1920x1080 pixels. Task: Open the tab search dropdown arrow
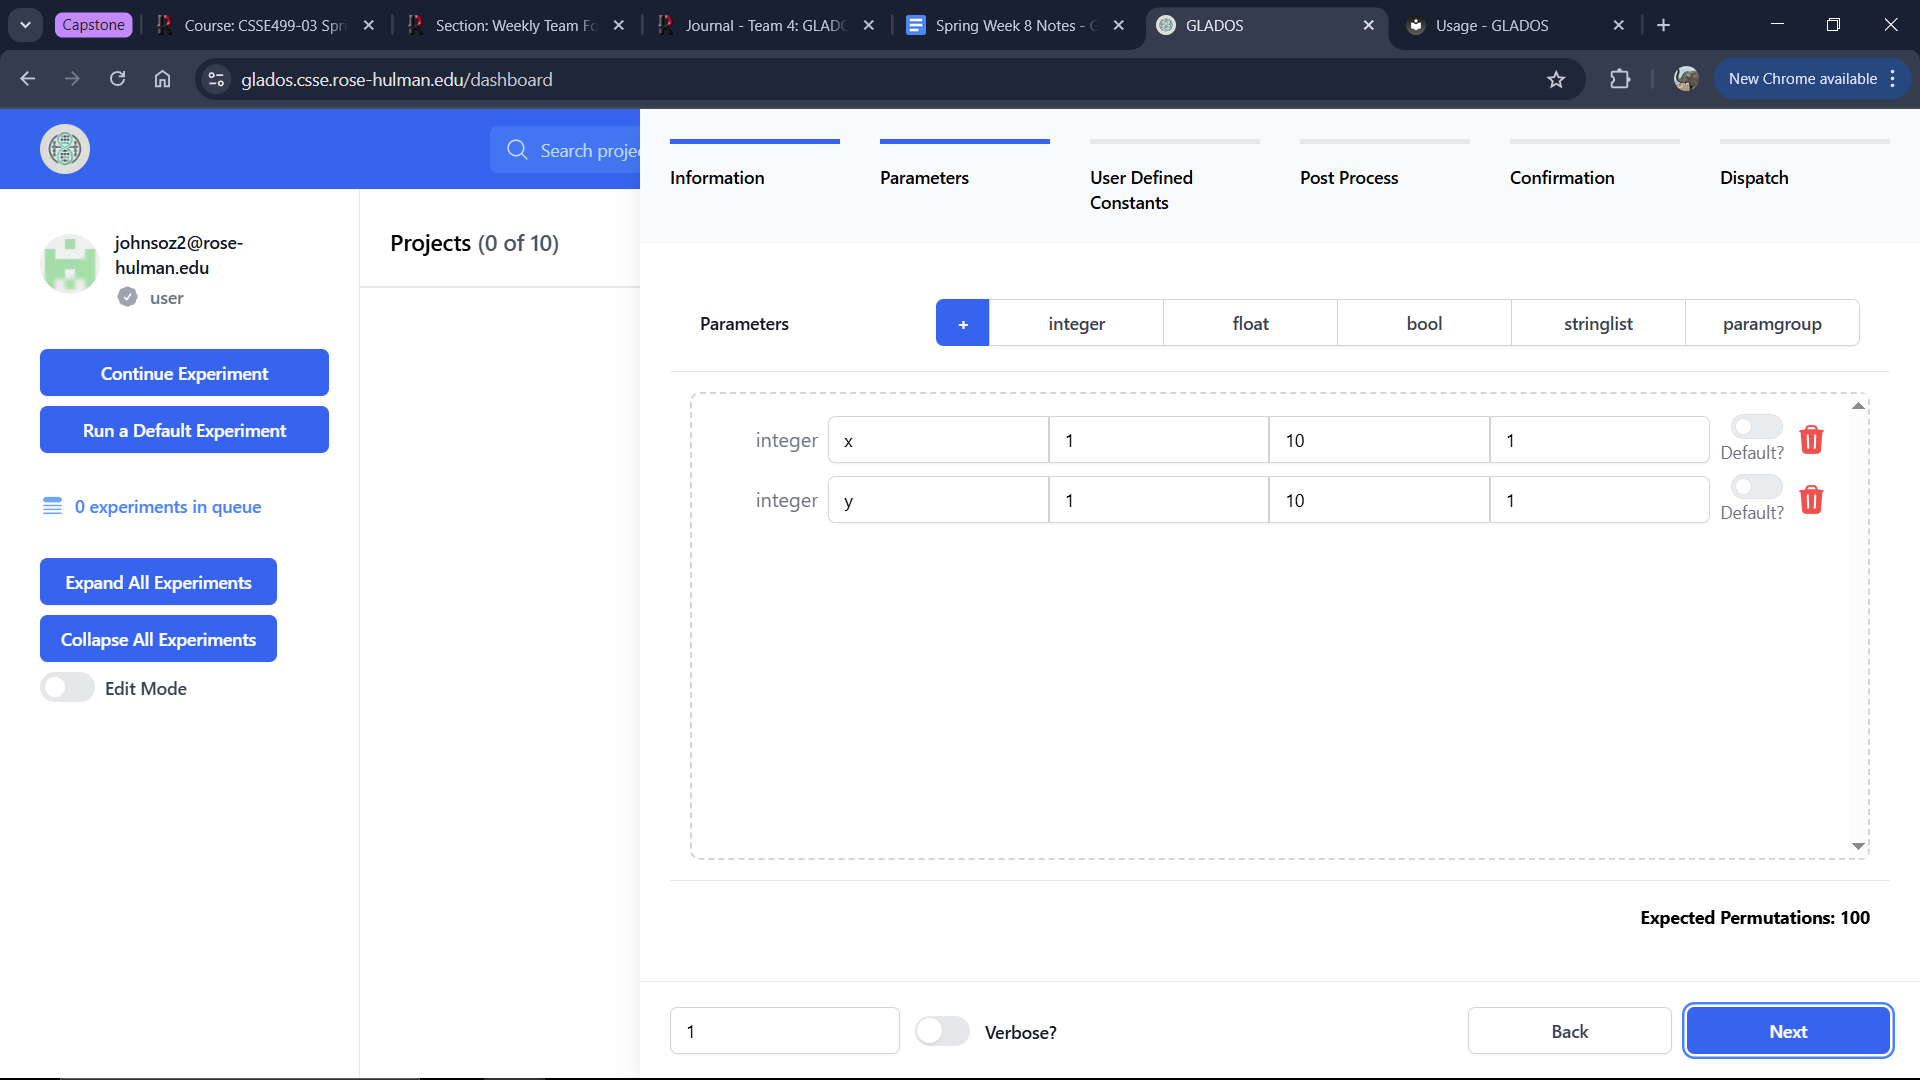(25, 25)
